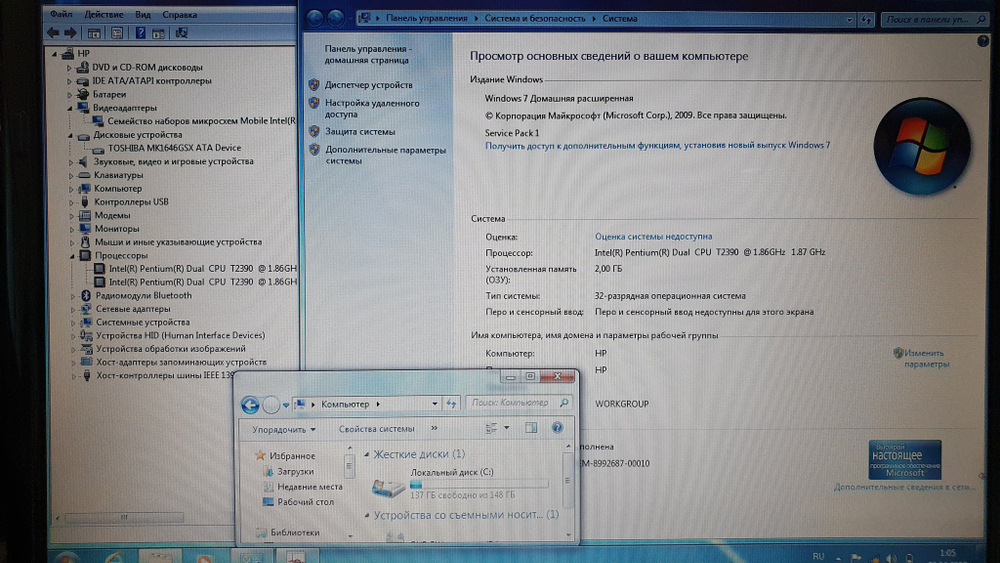Collapse the Процессоры node
The image size is (1000, 563).
click(x=72, y=256)
